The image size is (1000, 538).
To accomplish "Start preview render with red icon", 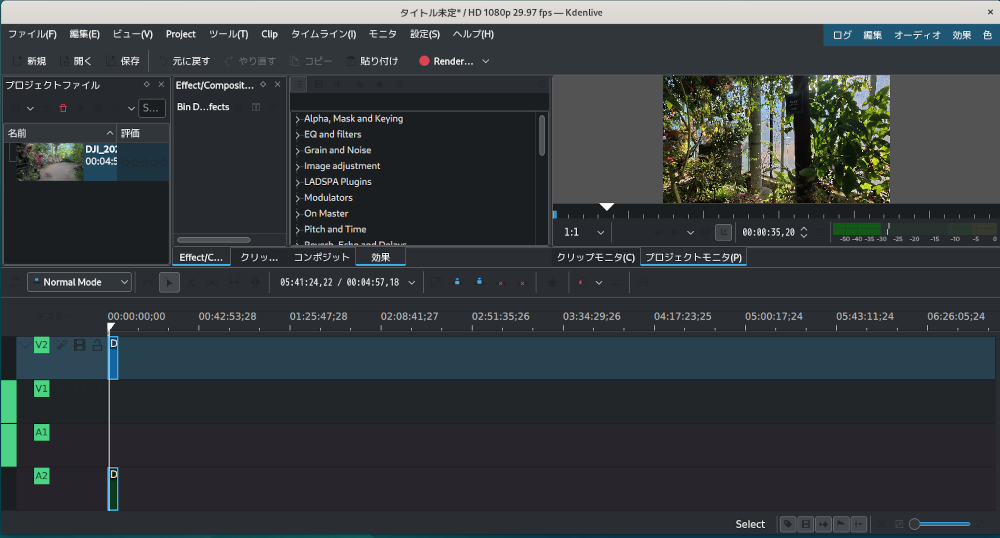I will pyautogui.click(x=580, y=282).
